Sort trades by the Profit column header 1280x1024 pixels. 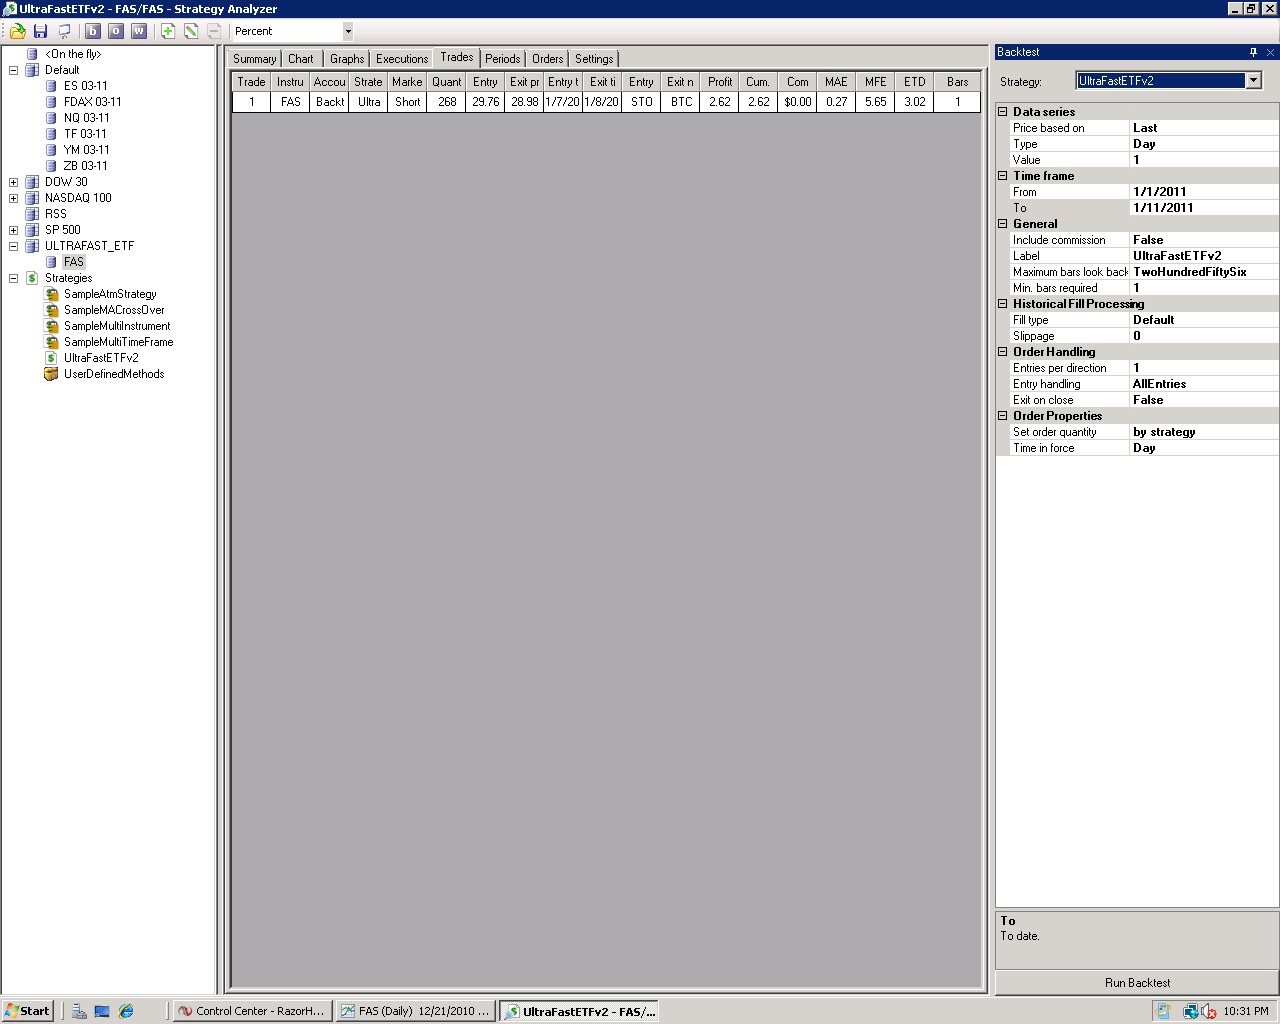(x=720, y=82)
